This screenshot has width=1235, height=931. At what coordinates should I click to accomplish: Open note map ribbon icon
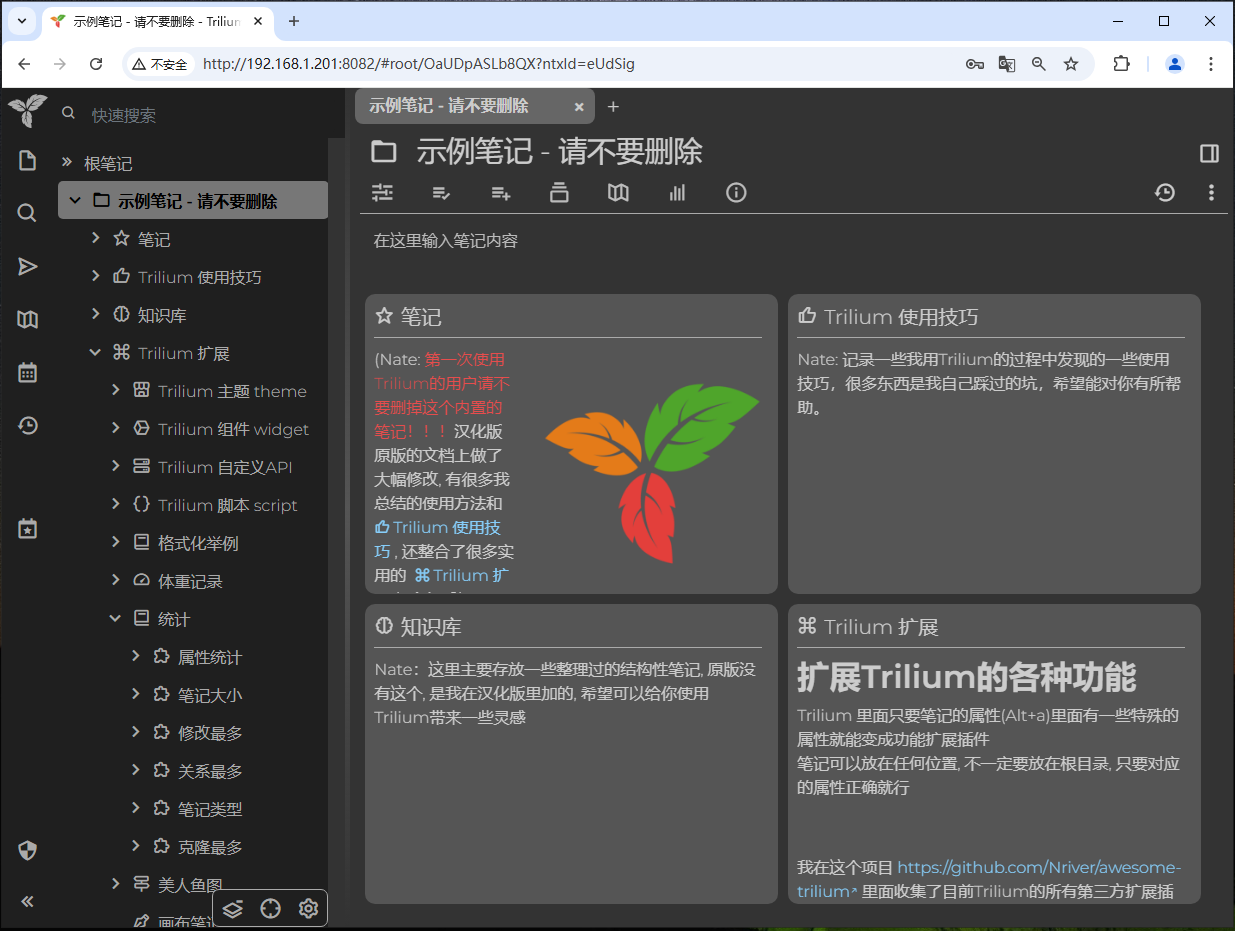[x=618, y=192]
